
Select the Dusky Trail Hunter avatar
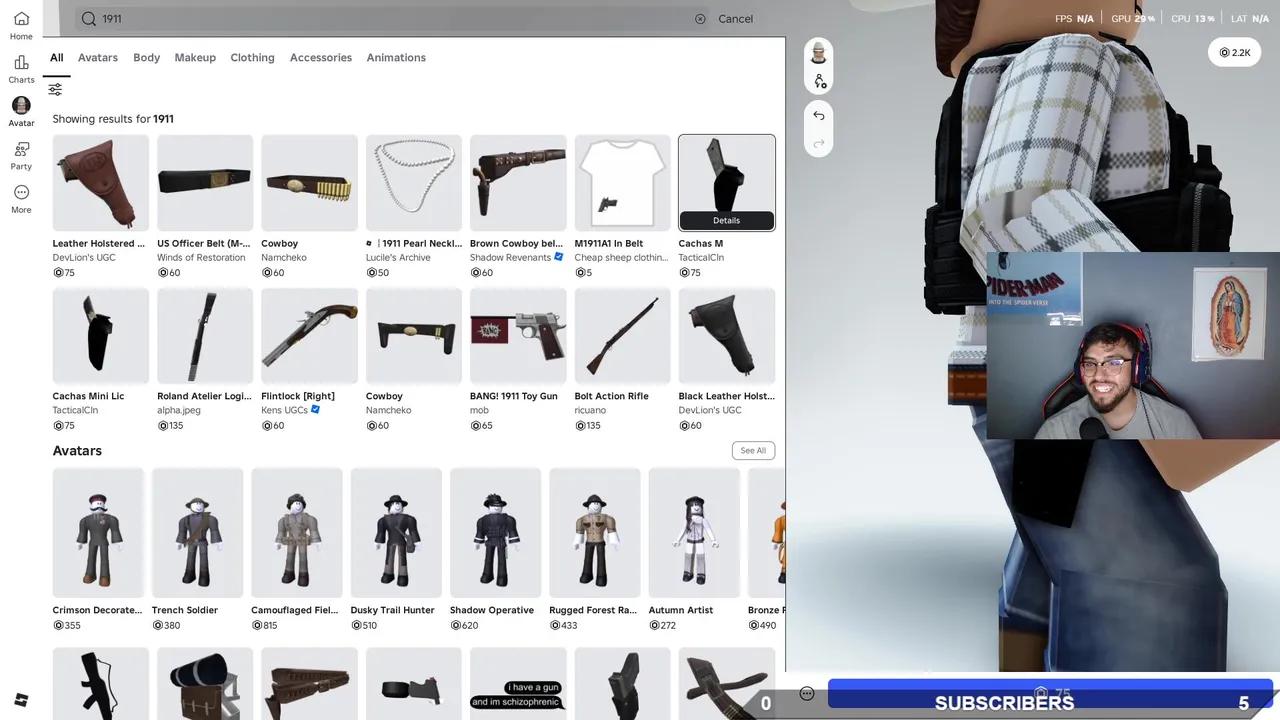[x=396, y=533]
